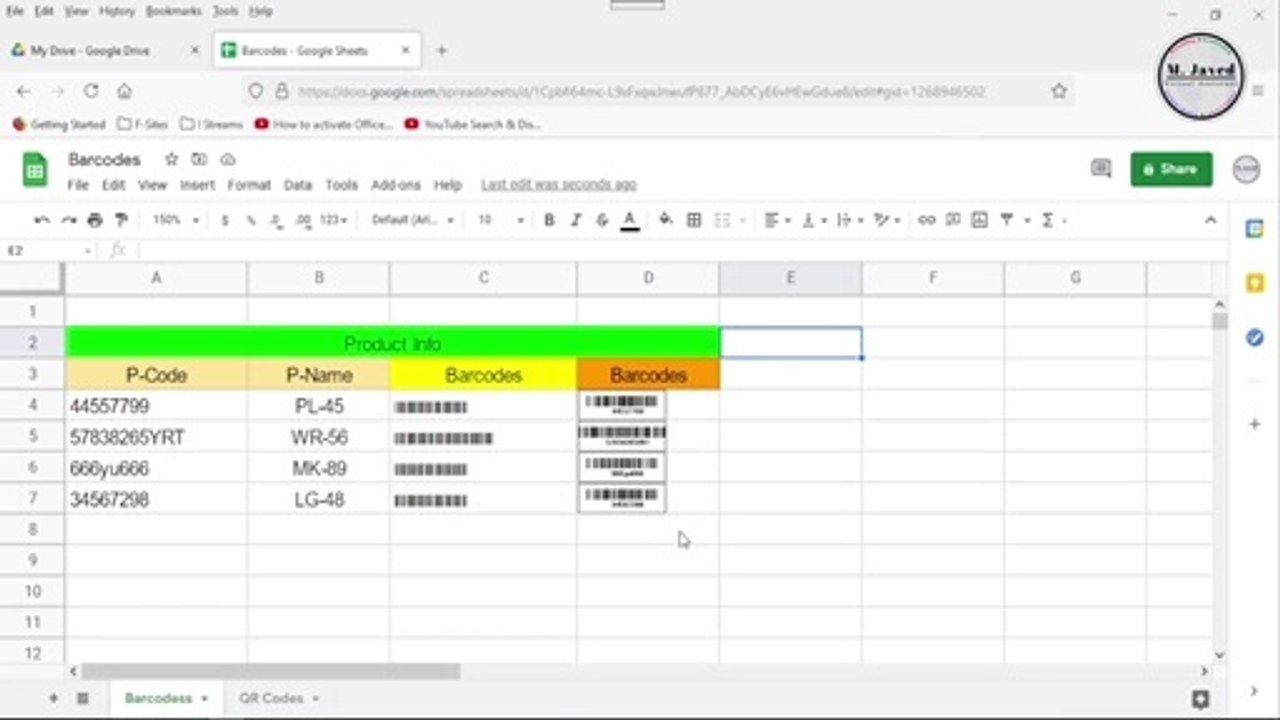Open Google Calendar in the side panel

point(1254,229)
